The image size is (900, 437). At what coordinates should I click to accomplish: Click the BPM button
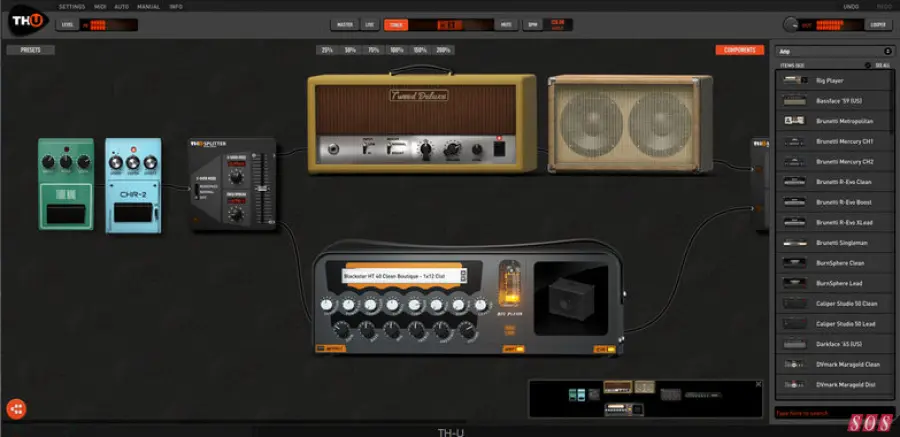point(532,25)
